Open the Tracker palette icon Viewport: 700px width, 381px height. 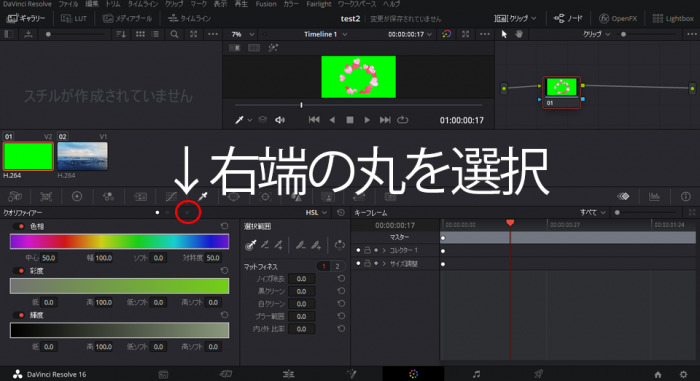coord(265,197)
